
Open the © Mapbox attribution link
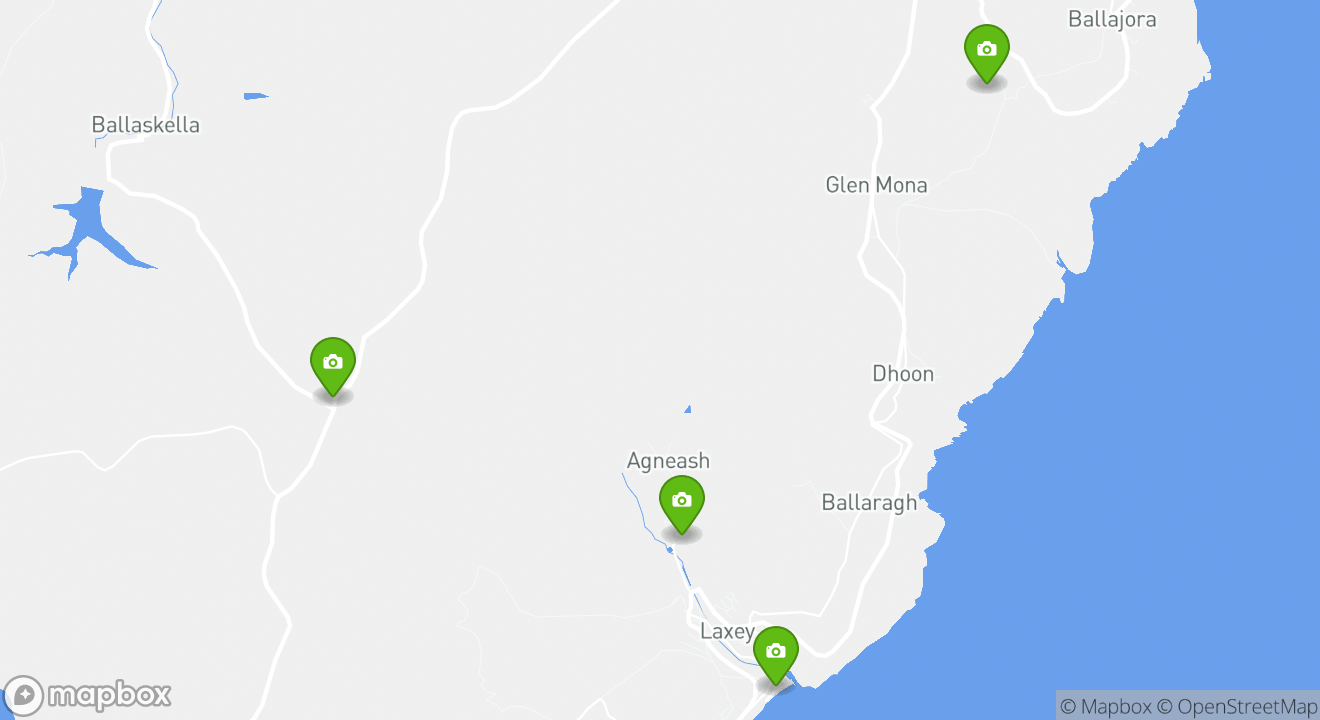click(1105, 706)
